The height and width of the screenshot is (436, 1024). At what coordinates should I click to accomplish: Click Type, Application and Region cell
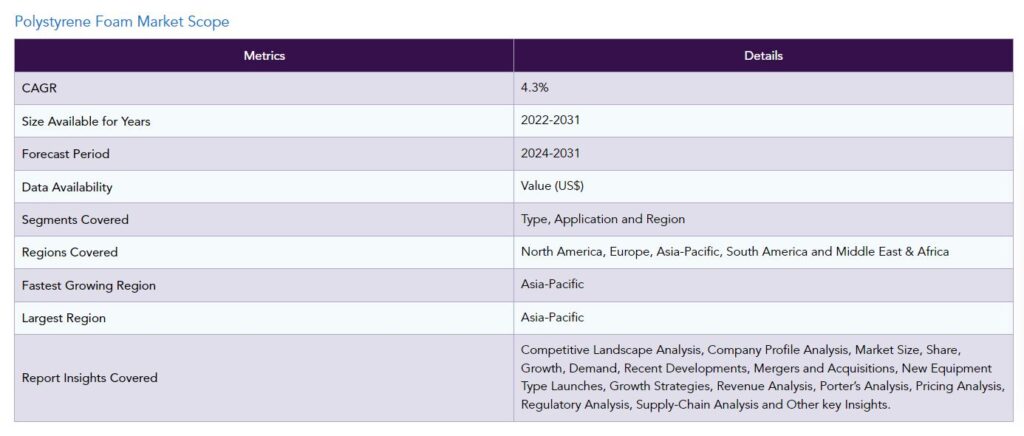pyautogui.click(x=763, y=219)
